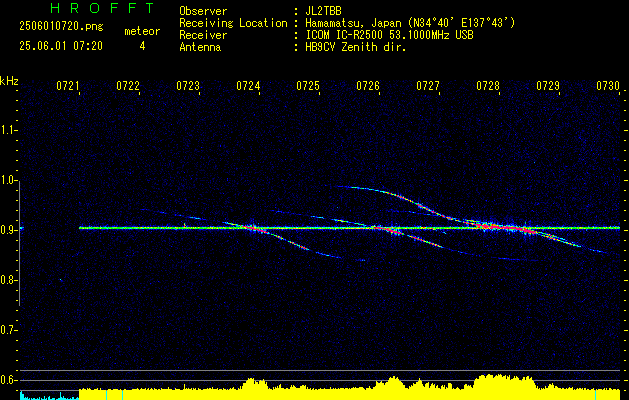Click the 0725 time marker

coord(308,86)
